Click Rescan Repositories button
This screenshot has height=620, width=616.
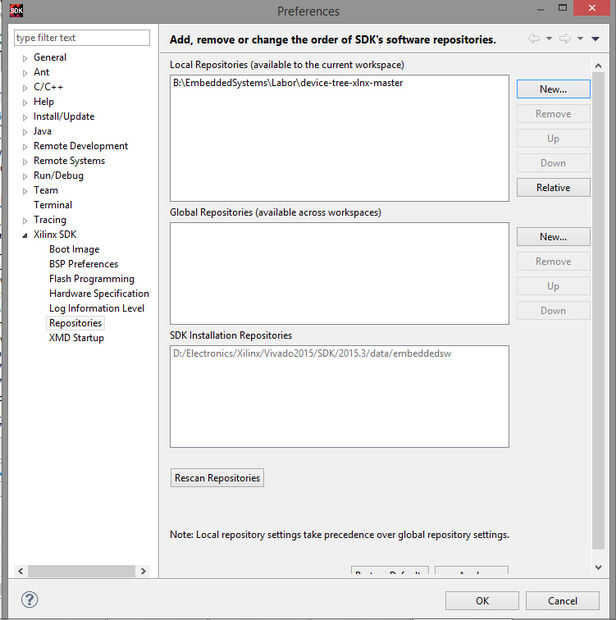click(217, 478)
